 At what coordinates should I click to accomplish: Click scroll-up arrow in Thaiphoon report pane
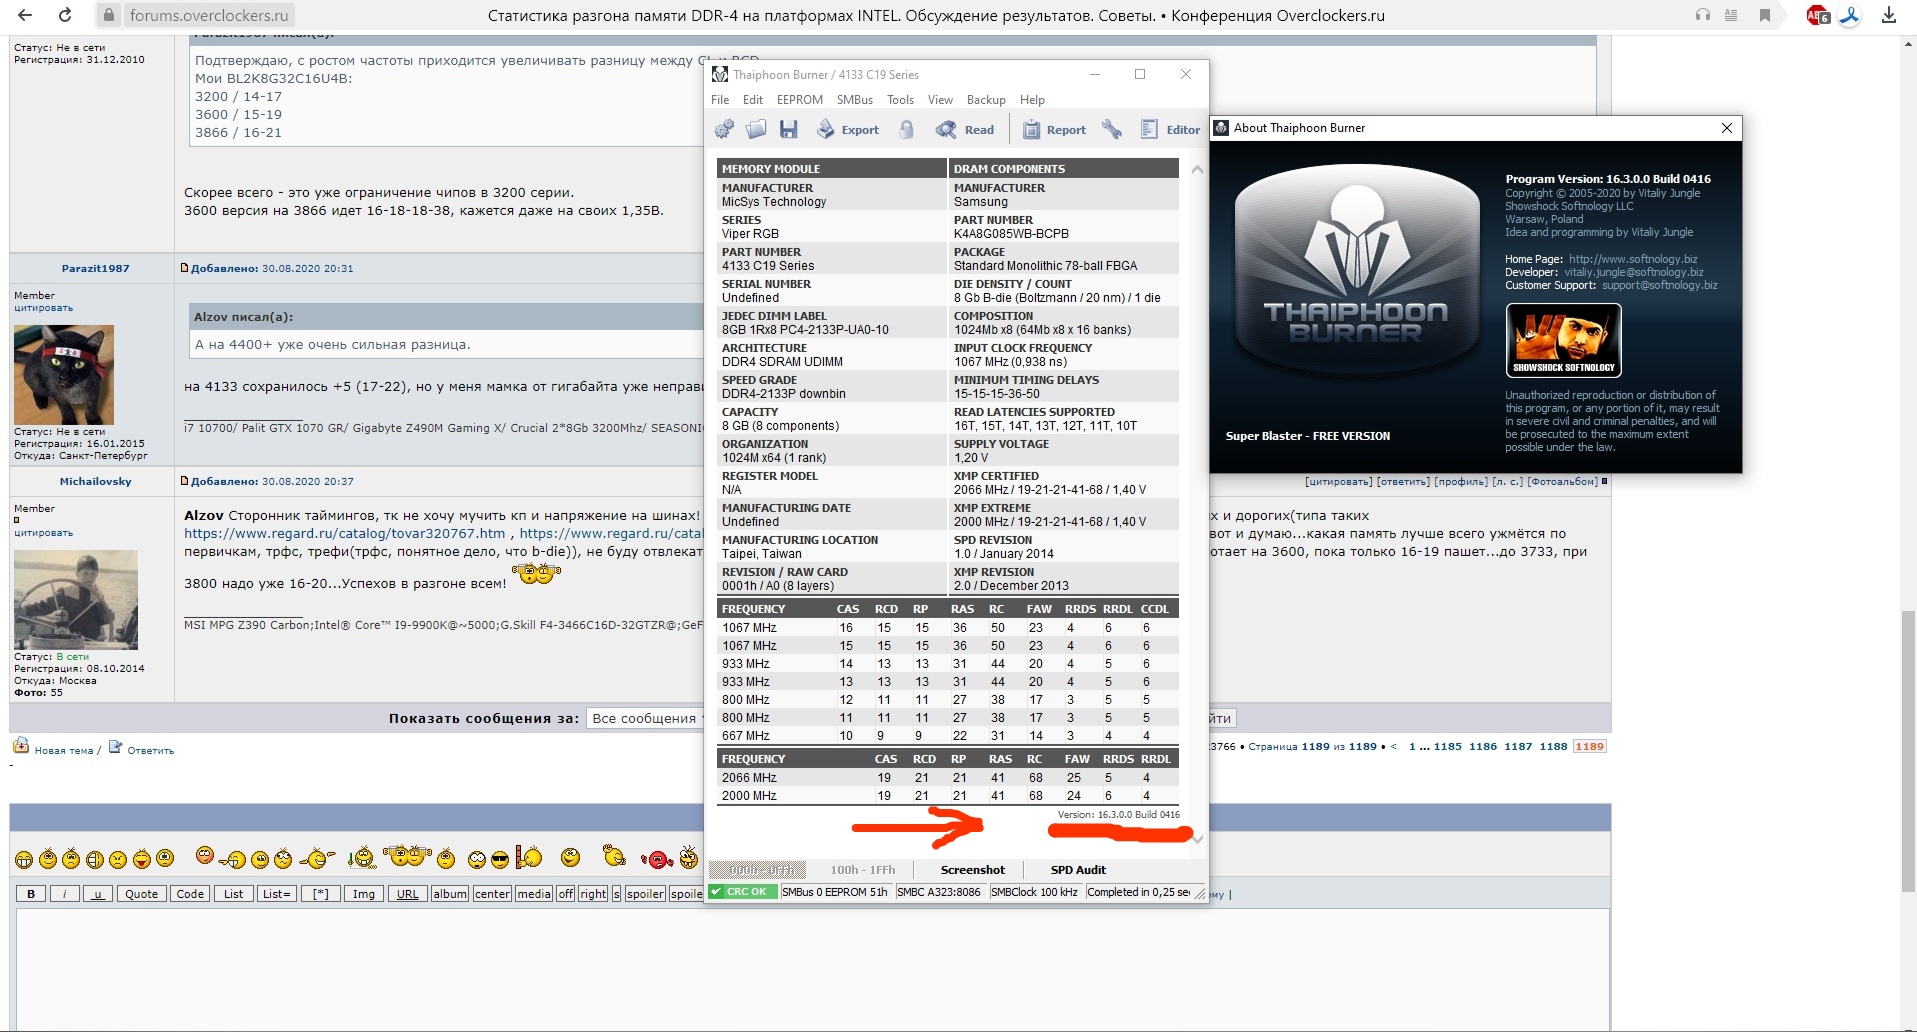[x=1197, y=170]
